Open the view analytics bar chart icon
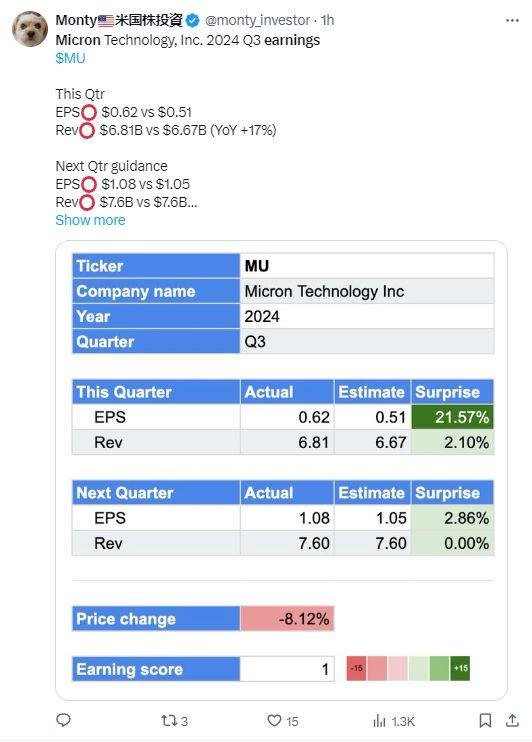Viewport: 532px width, 742px height. [x=379, y=721]
